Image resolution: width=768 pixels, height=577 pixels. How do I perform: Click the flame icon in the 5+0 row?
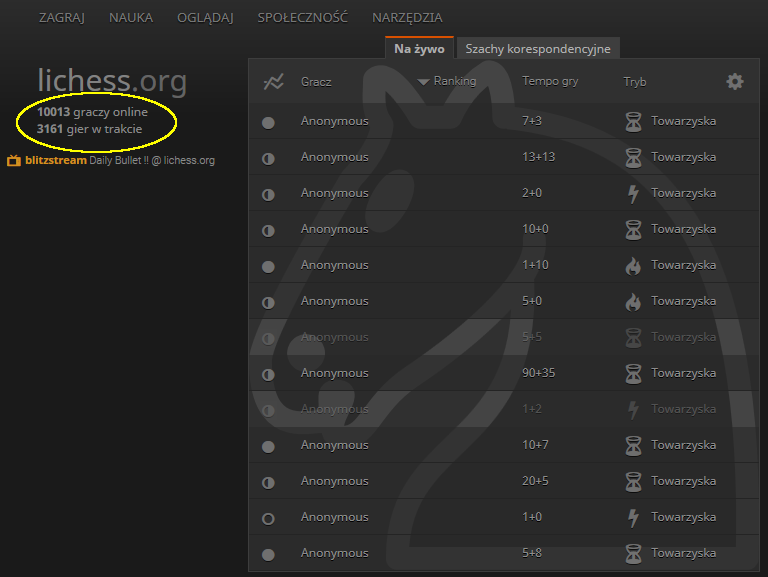(x=633, y=302)
